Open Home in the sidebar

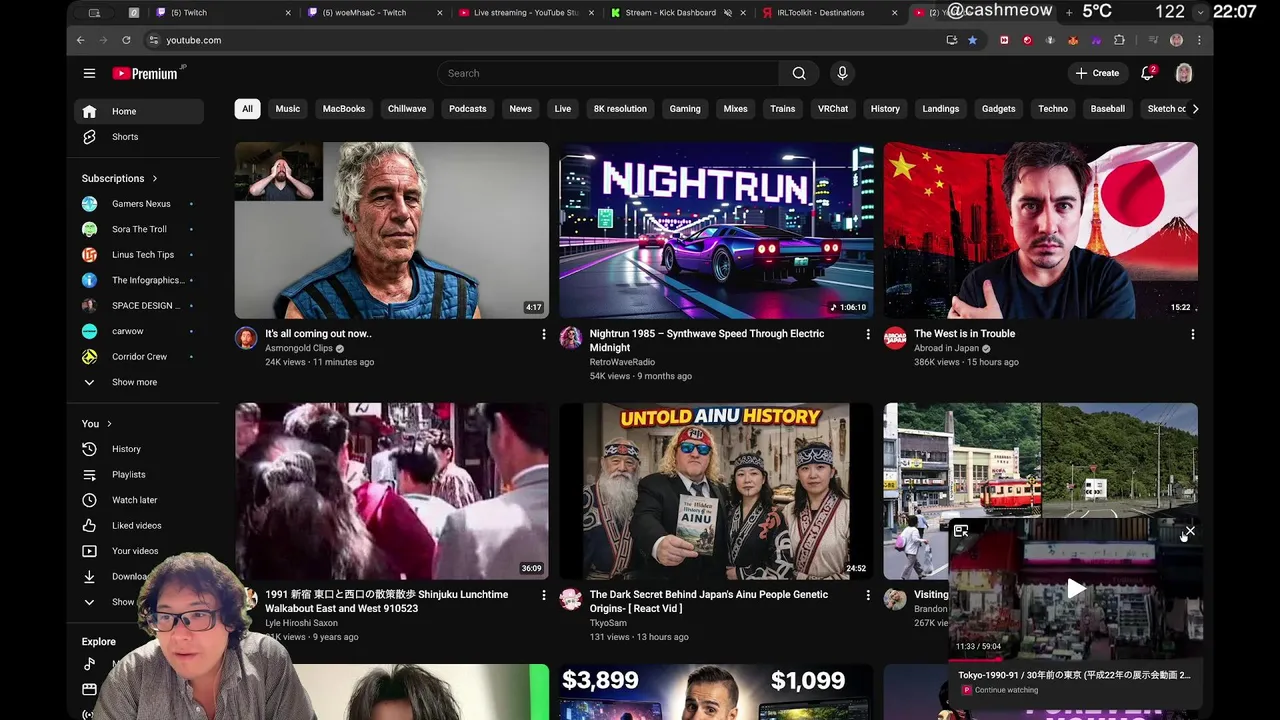point(139,111)
